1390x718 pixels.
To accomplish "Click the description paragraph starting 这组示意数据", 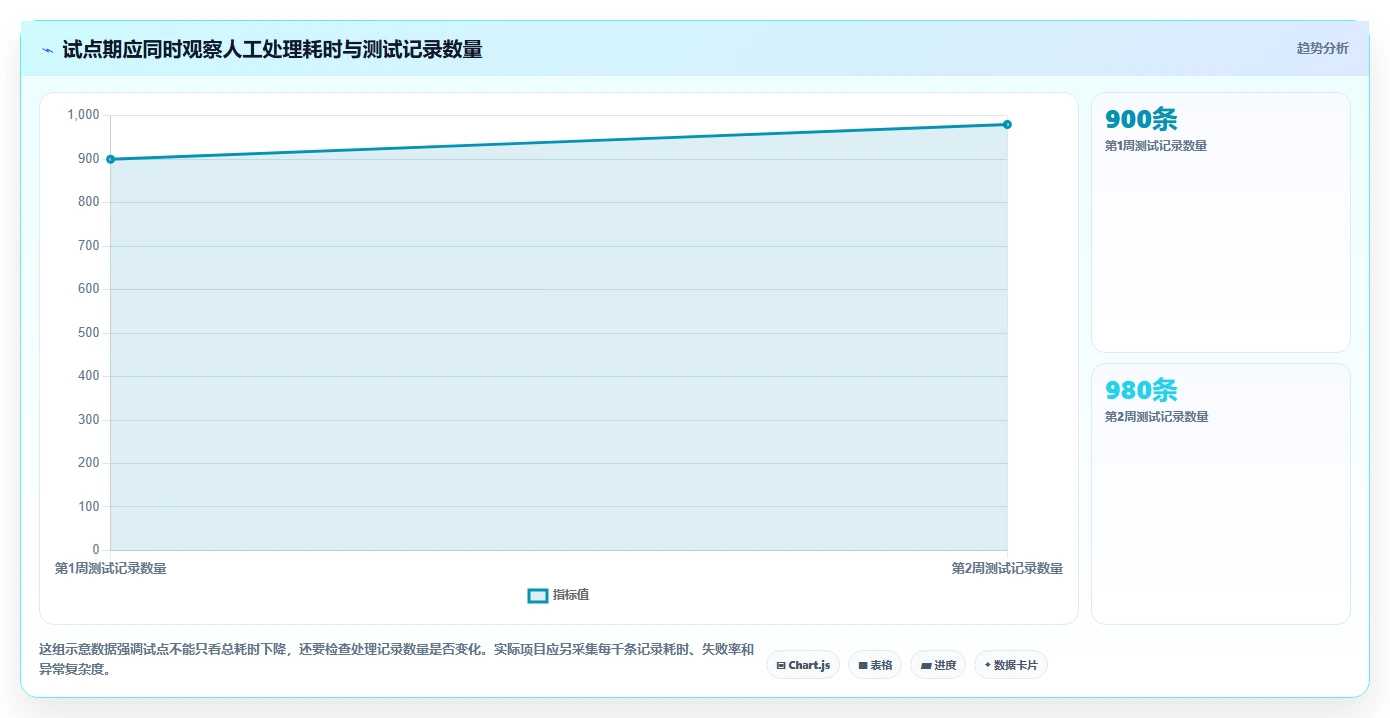I will (396, 660).
